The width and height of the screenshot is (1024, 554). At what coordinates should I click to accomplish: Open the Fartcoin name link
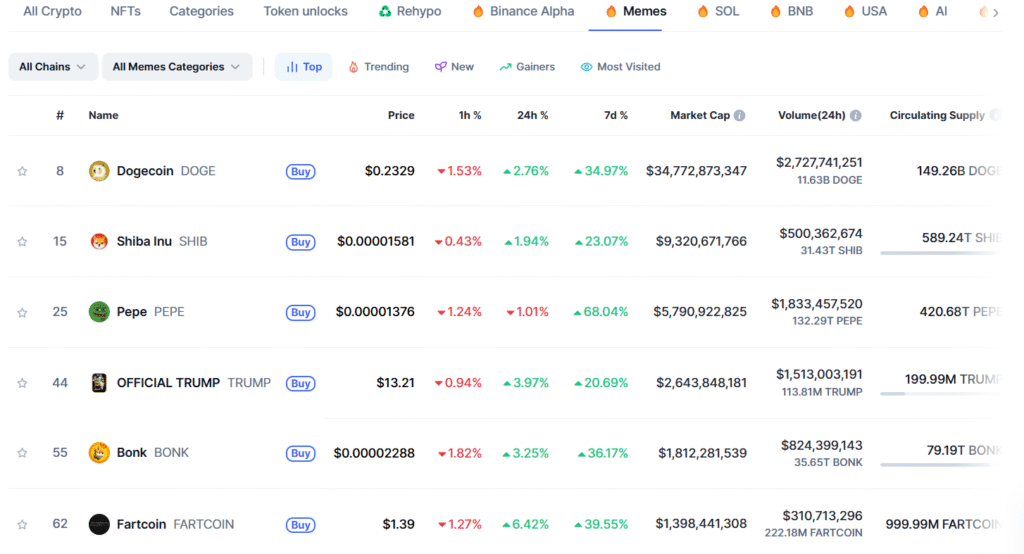[x=141, y=524]
